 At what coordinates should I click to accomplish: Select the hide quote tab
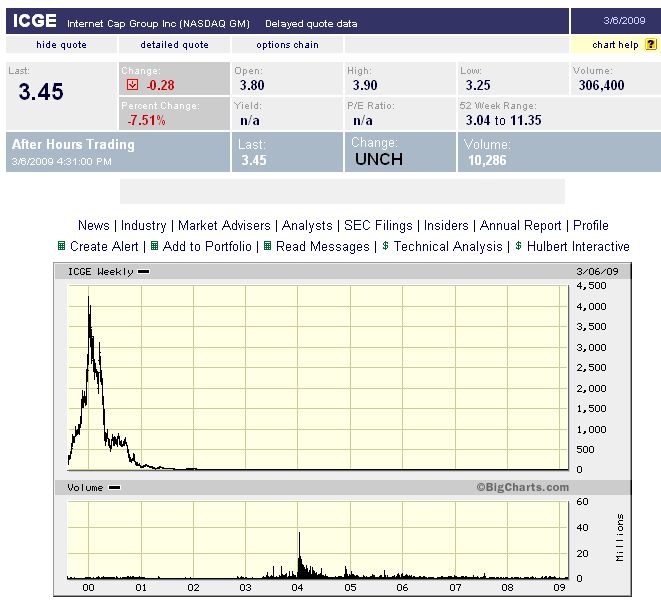point(61,45)
